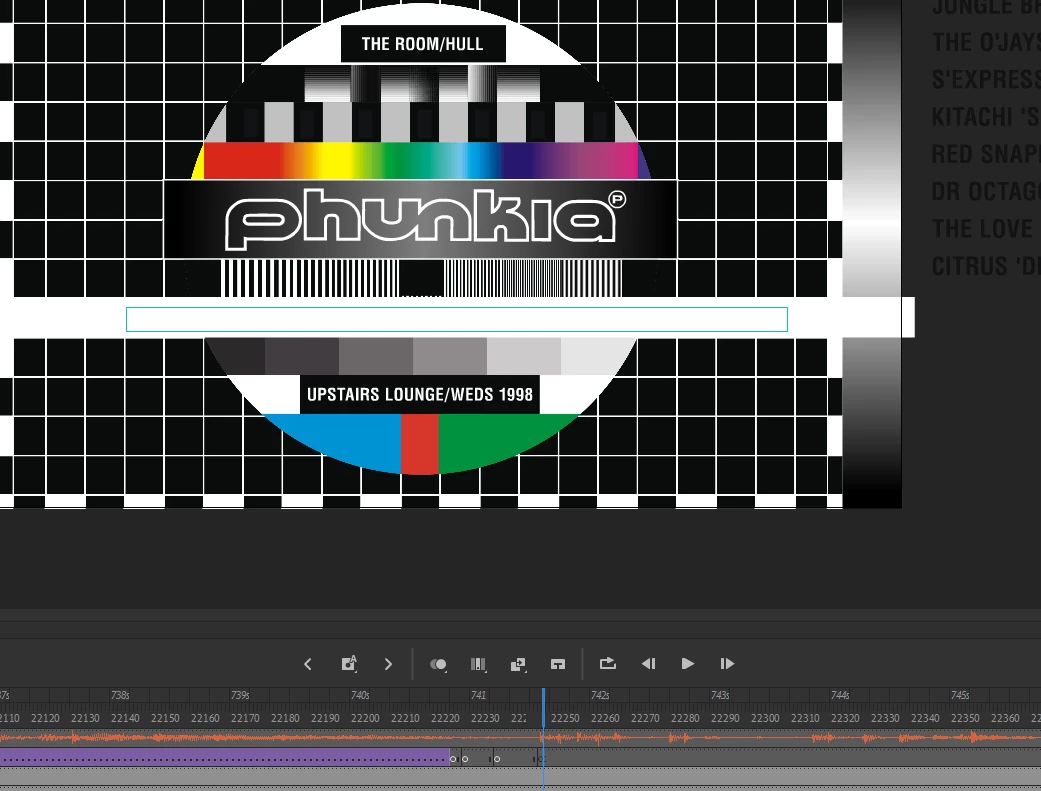
Task: Click the 738s time marker
Action: (x=120, y=695)
